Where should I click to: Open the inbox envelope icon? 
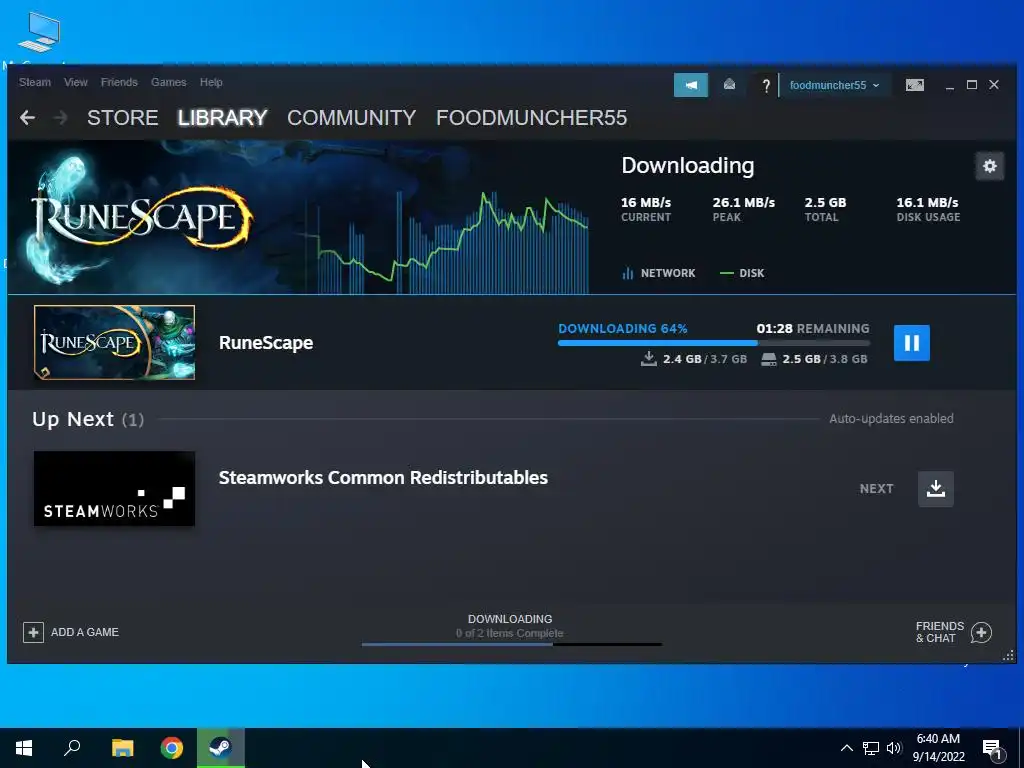(729, 85)
